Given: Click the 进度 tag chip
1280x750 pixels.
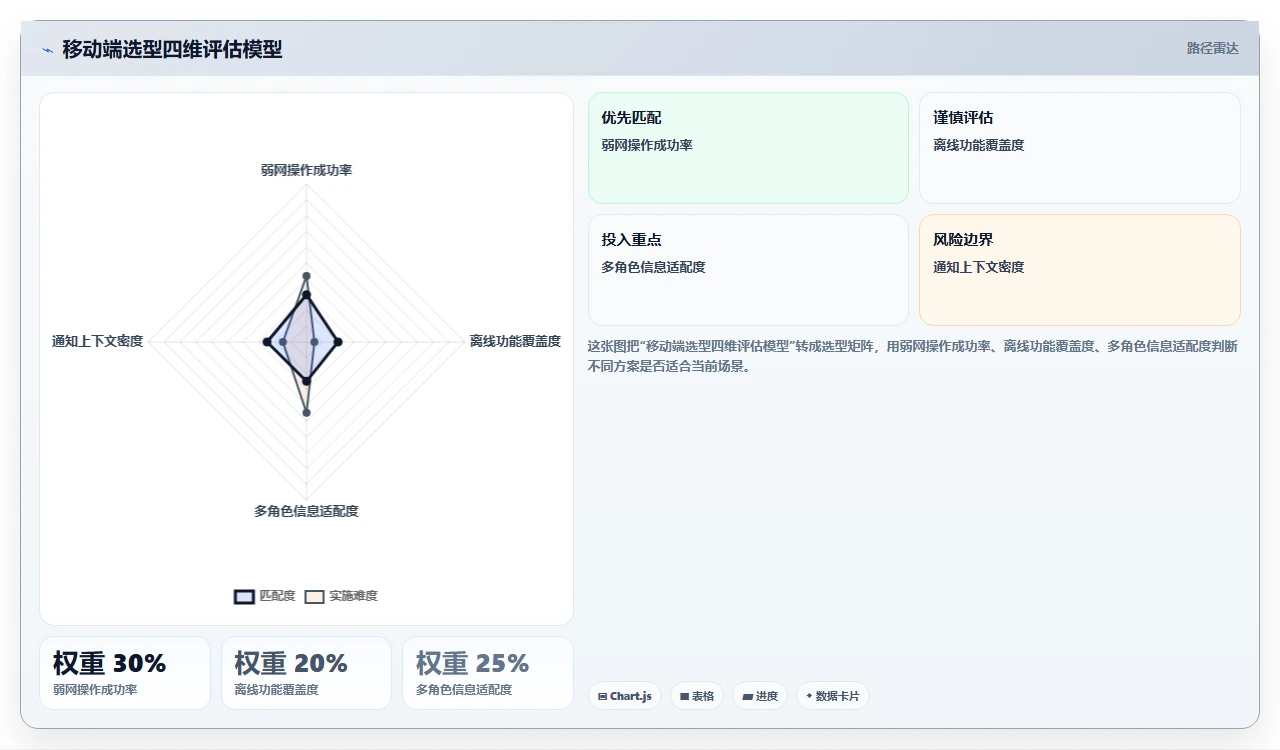Looking at the screenshot, I should pos(760,696).
